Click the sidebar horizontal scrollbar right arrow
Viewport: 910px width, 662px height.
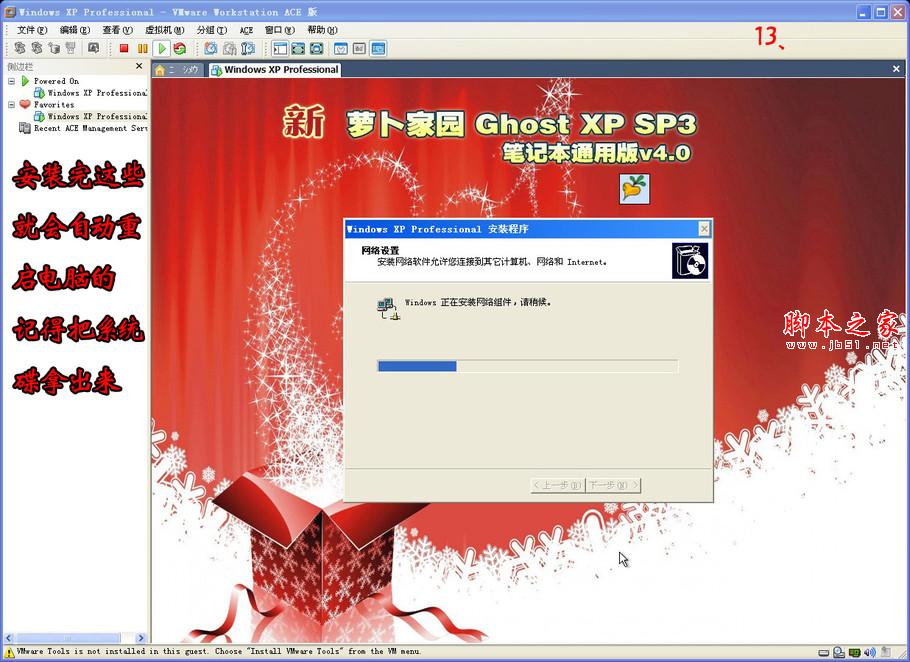pyautogui.click(x=140, y=638)
